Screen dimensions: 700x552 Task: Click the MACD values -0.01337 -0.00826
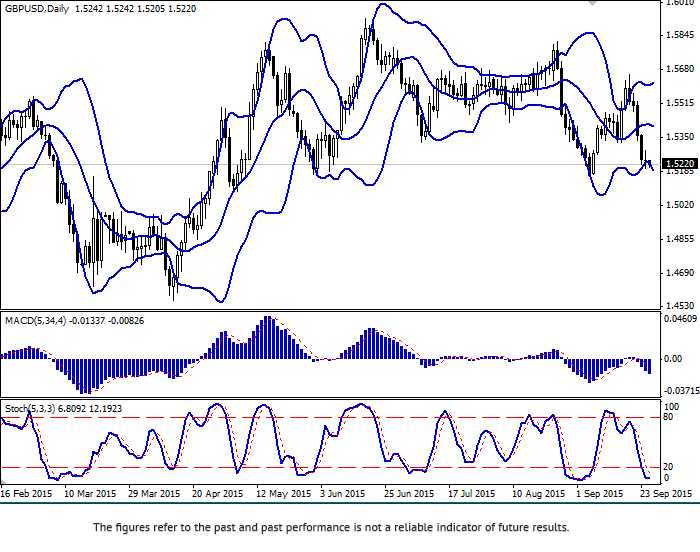pos(108,321)
